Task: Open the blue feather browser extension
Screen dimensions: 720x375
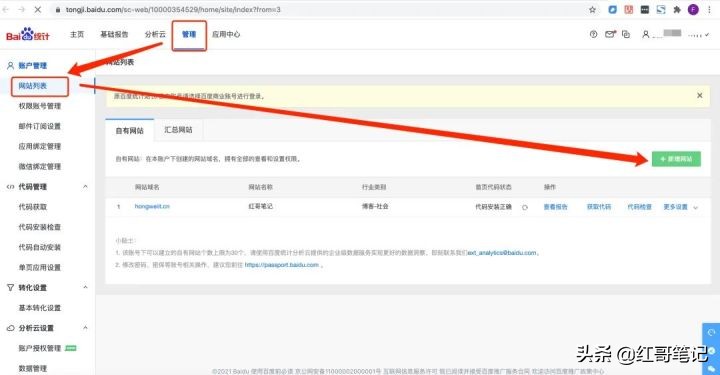Action: (x=612, y=10)
